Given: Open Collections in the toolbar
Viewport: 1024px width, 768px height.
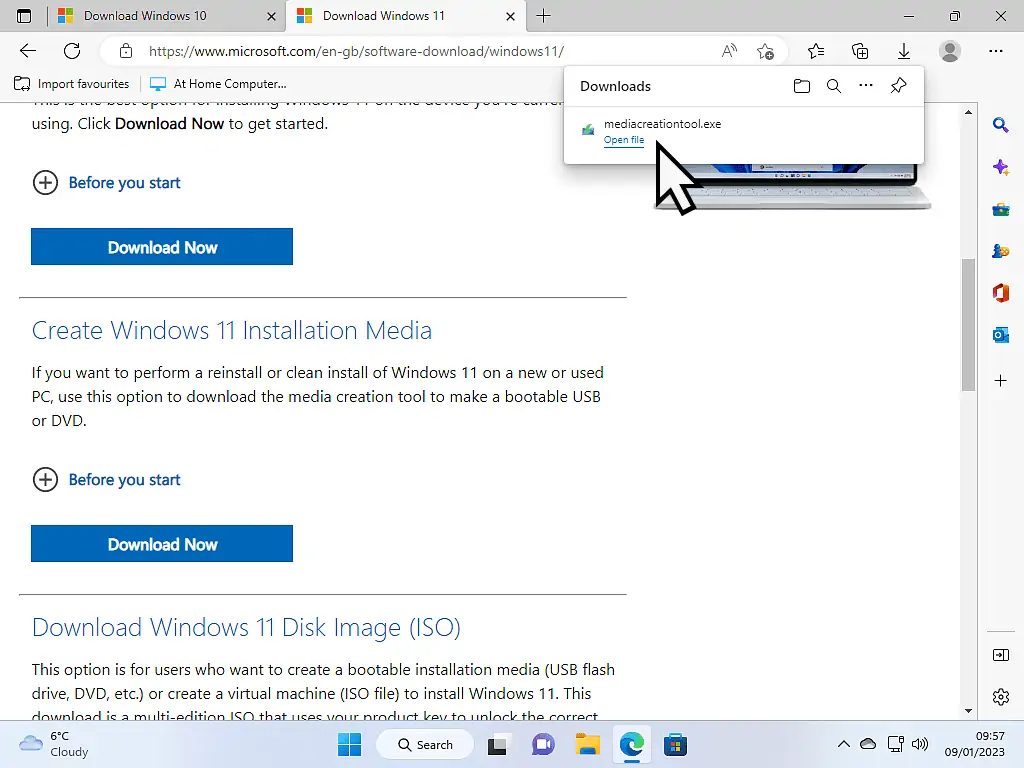Looking at the screenshot, I should pyautogui.click(x=860, y=50).
